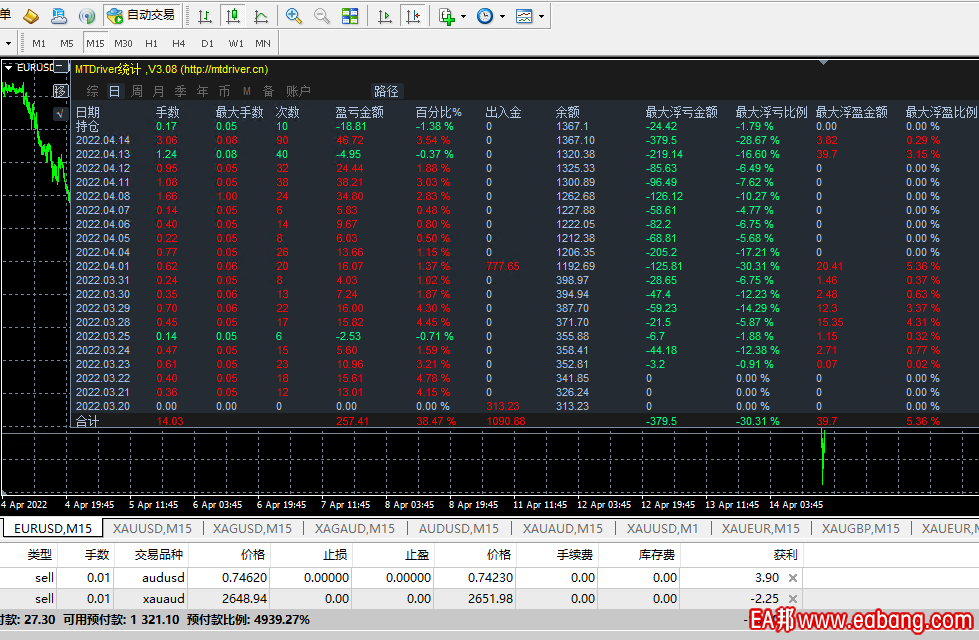
Task: Toggle the √ checkbox beside 日期 header
Action: (59, 113)
